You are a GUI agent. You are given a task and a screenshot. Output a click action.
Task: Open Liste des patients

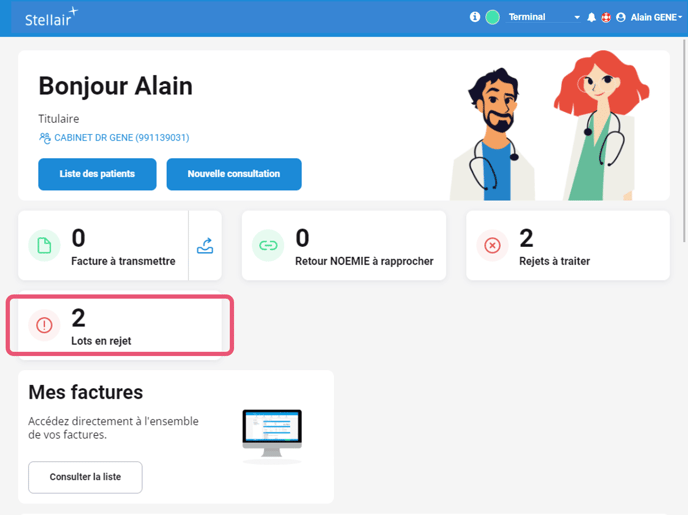click(97, 174)
